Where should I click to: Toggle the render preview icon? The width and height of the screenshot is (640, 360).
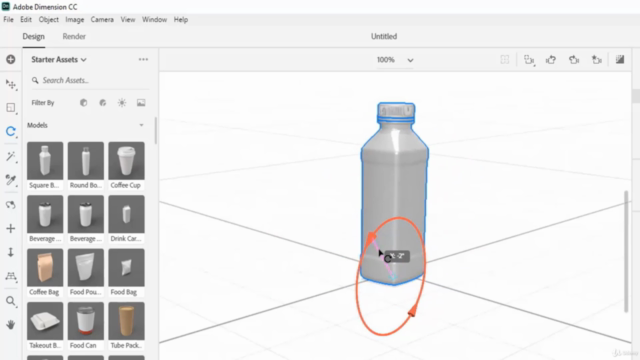[x=620, y=60]
